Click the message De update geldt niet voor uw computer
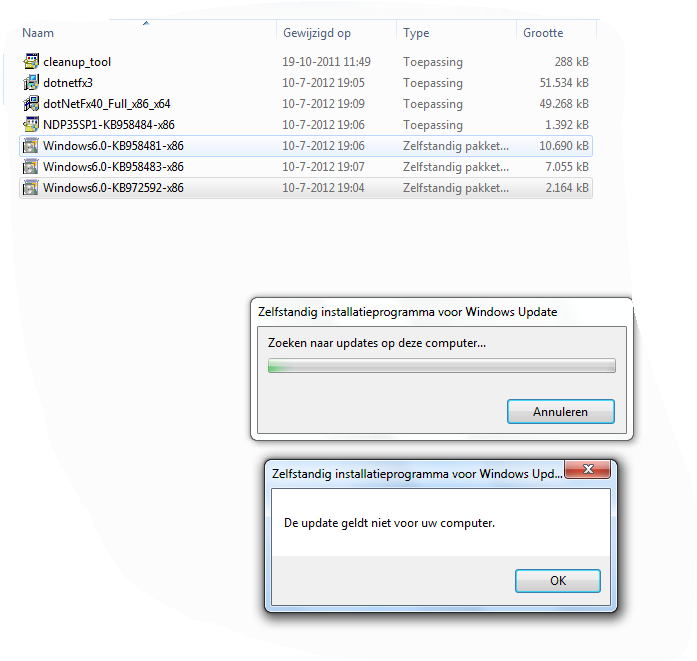697x661 pixels. [x=389, y=523]
